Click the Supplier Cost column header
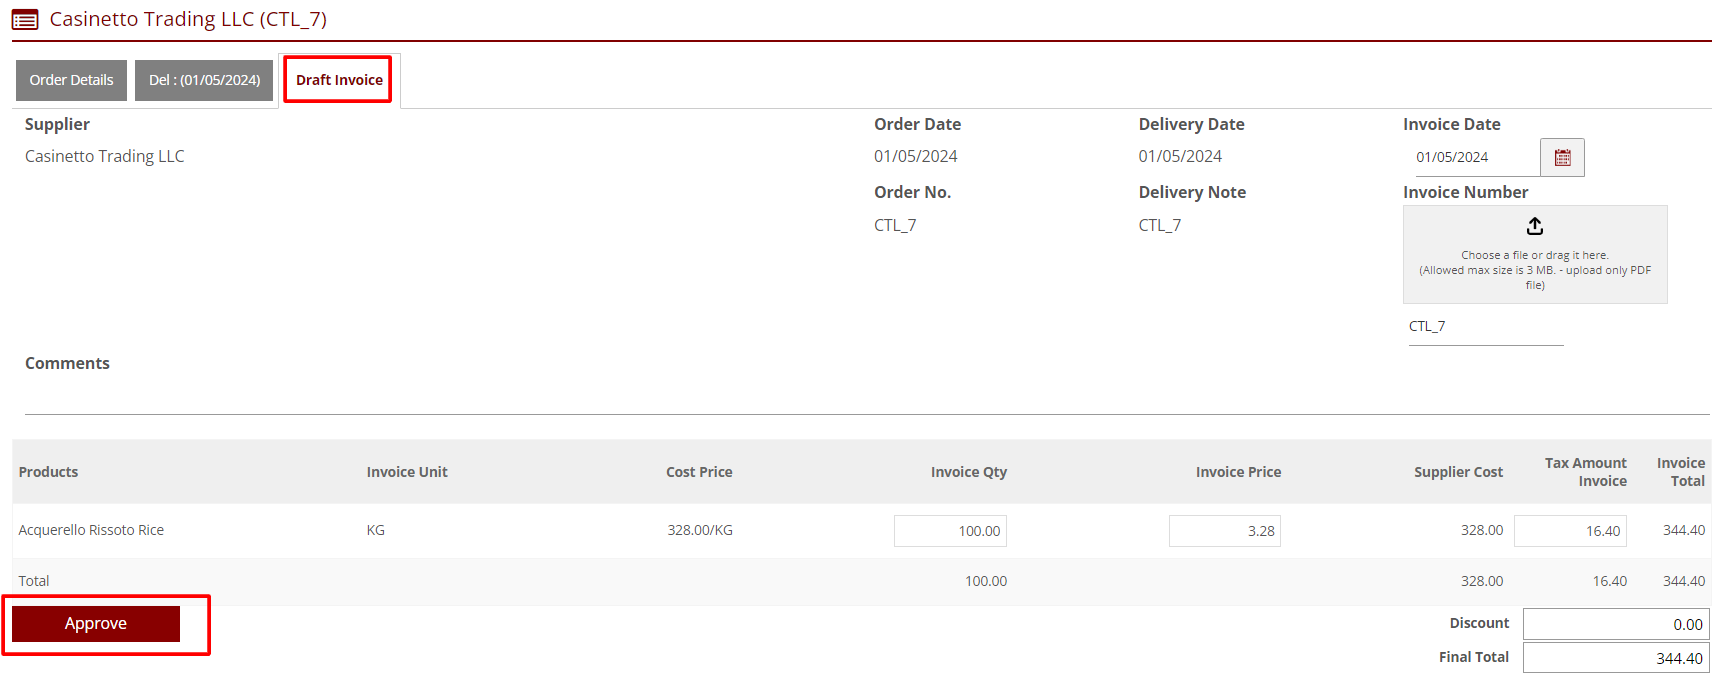Screen dimensions: 1720x692 [x=1458, y=472]
